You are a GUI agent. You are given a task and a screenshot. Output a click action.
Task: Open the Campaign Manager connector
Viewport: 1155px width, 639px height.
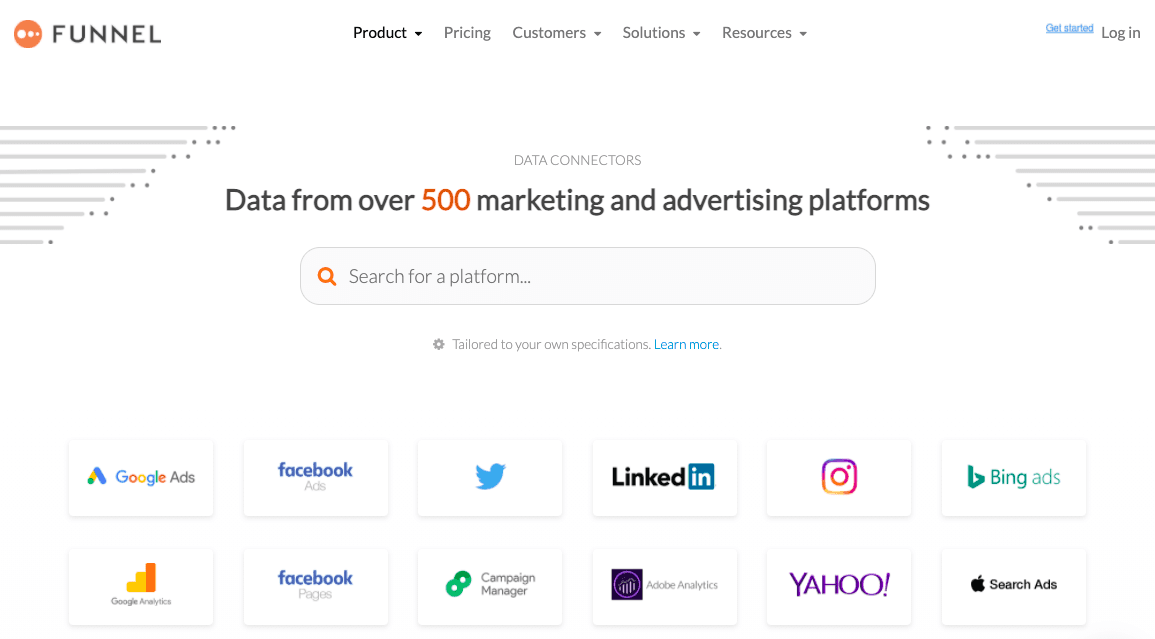point(489,586)
